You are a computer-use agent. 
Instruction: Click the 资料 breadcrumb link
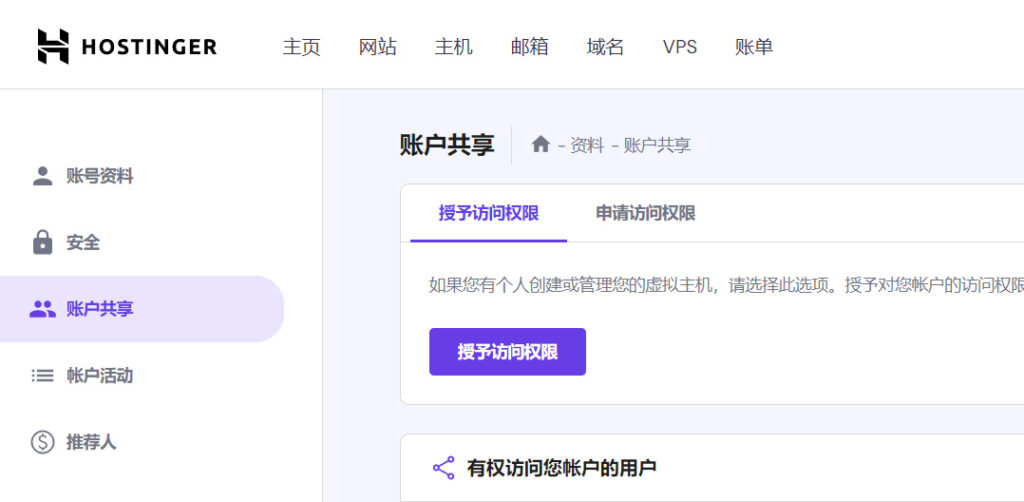pos(587,146)
